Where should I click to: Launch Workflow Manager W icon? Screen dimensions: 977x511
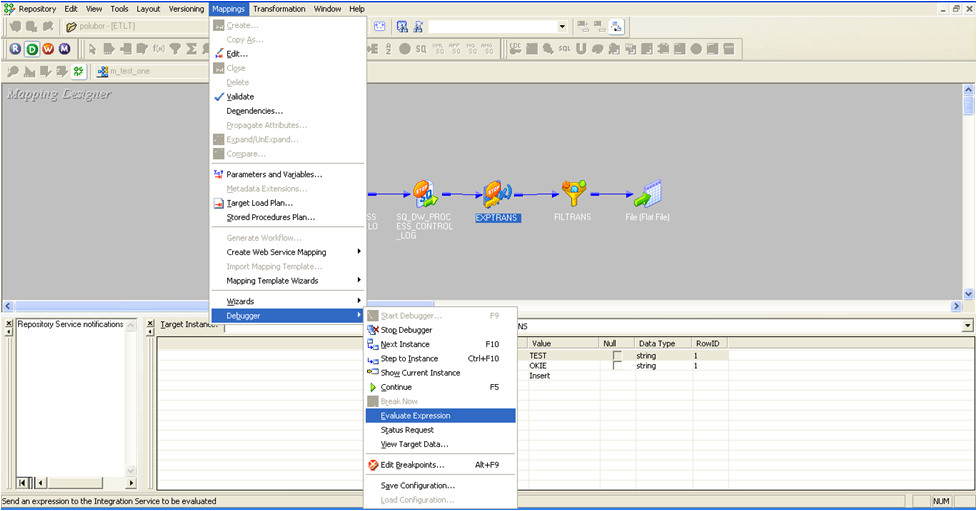[x=48, y=49]
